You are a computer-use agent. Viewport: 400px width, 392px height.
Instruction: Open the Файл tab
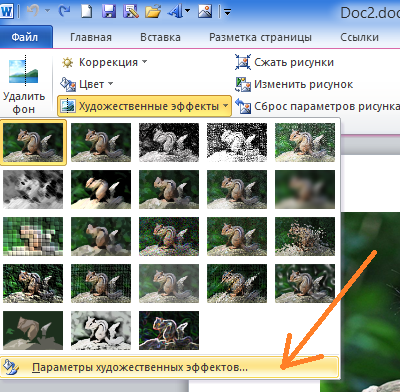pos(25,37)
